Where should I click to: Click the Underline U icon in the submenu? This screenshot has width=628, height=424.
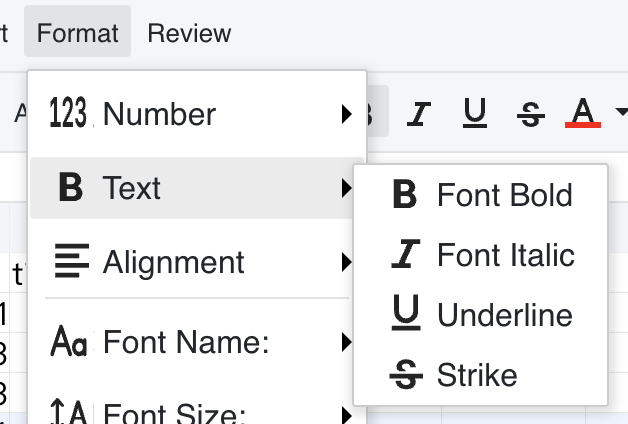point(405,315)
